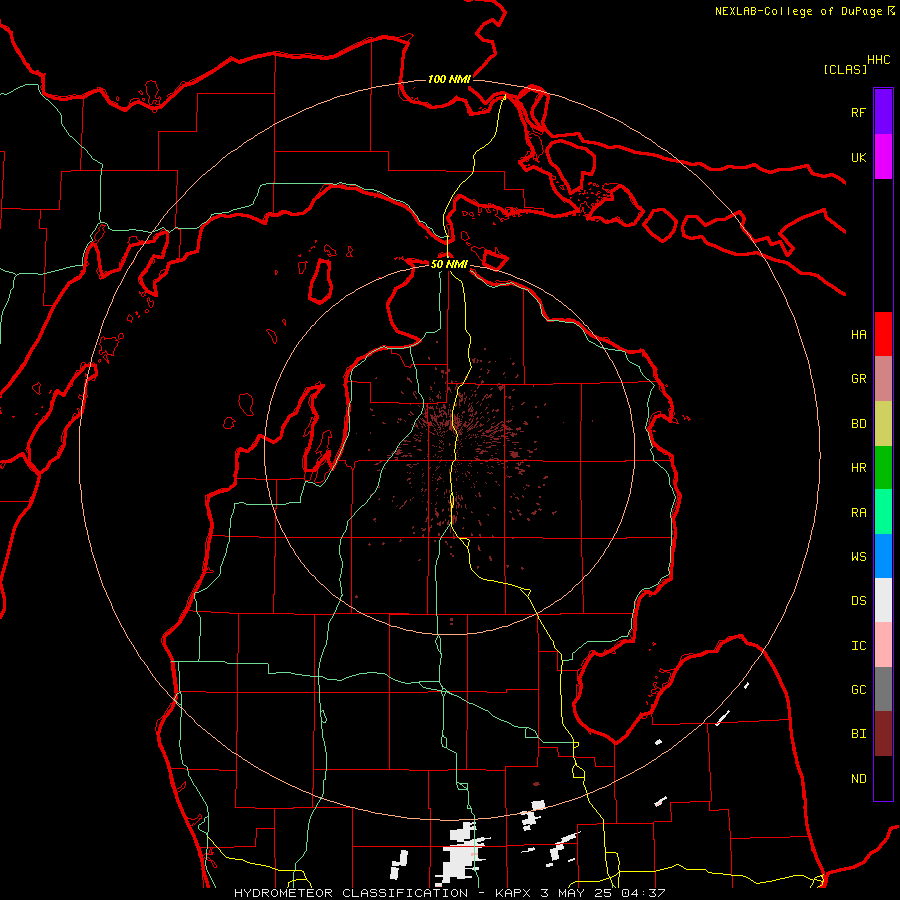Click the 'RA' legend label
The image size is (900, 900).
pyautogui.click(x=858, y=513)
